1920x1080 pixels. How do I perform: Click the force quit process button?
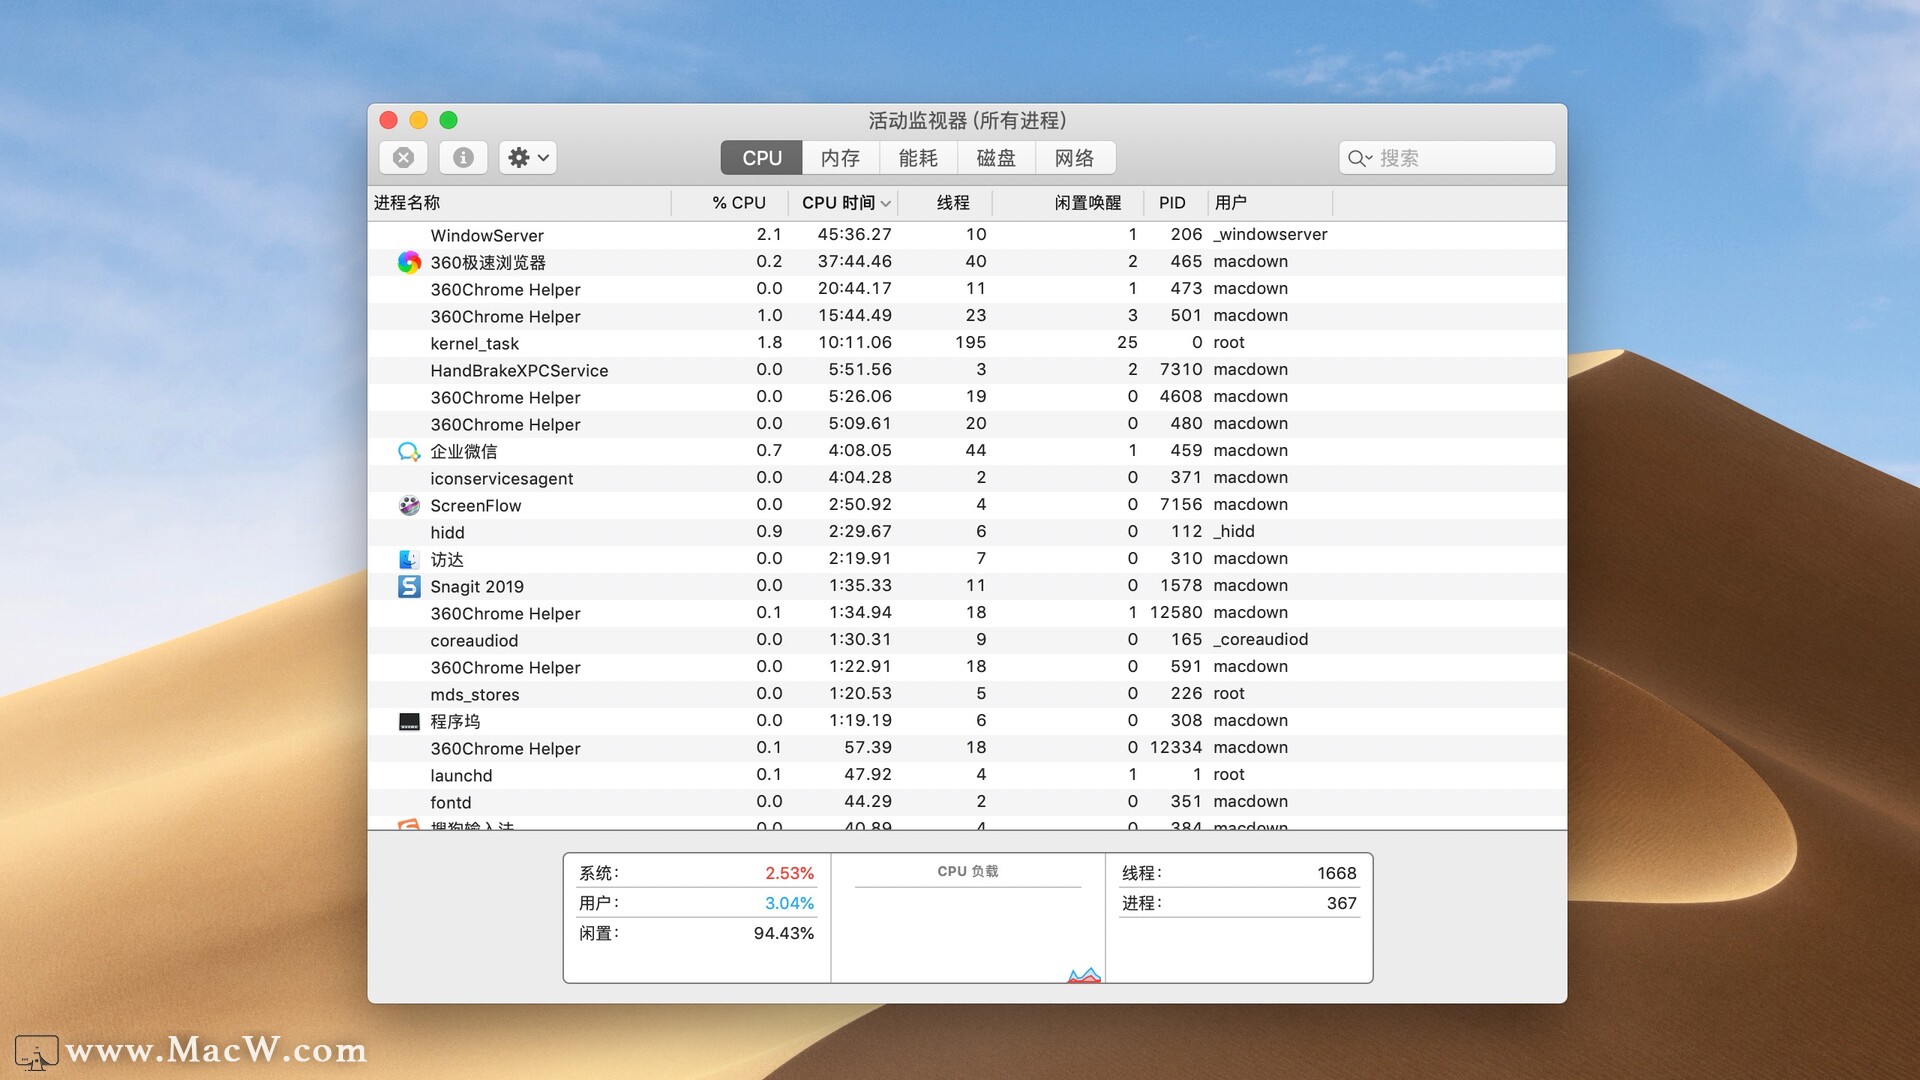(403, 158)
